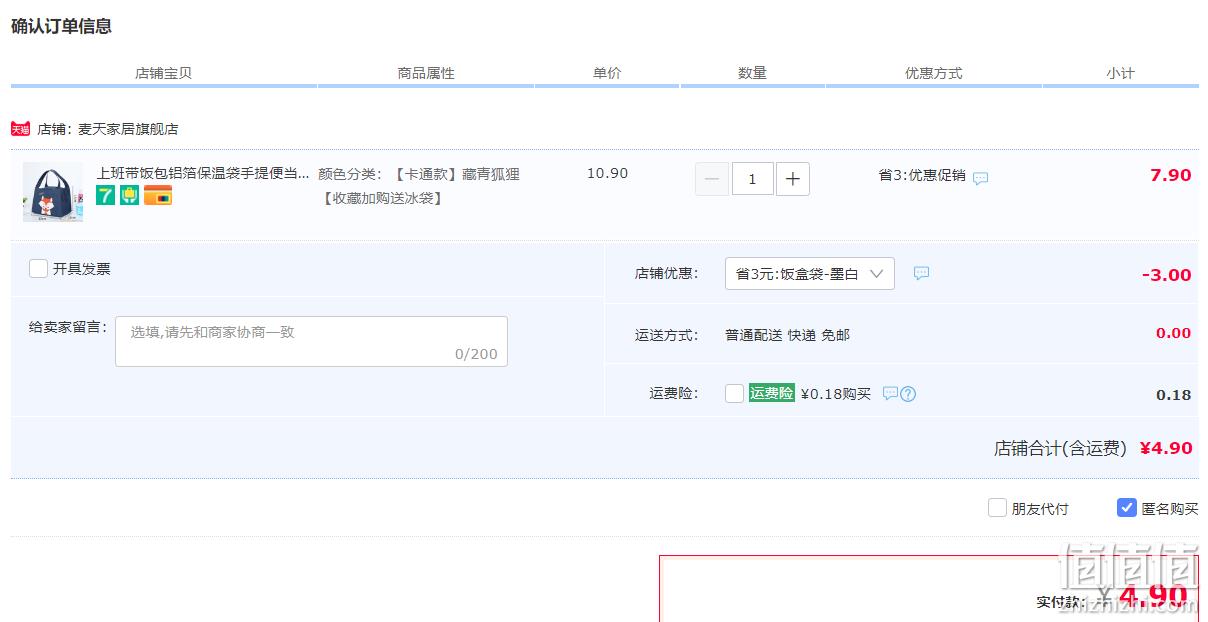
Task: Uncheck the 匿名购买 anonymous purchase checkbox
Action: point(1127,507)
